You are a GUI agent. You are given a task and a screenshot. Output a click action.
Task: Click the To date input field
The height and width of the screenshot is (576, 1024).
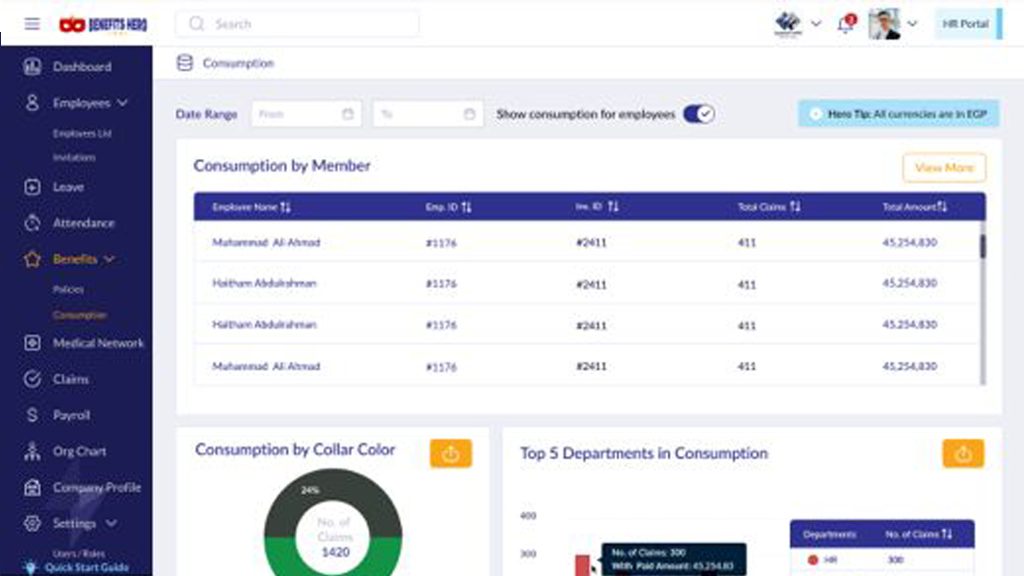click(428, 114)
